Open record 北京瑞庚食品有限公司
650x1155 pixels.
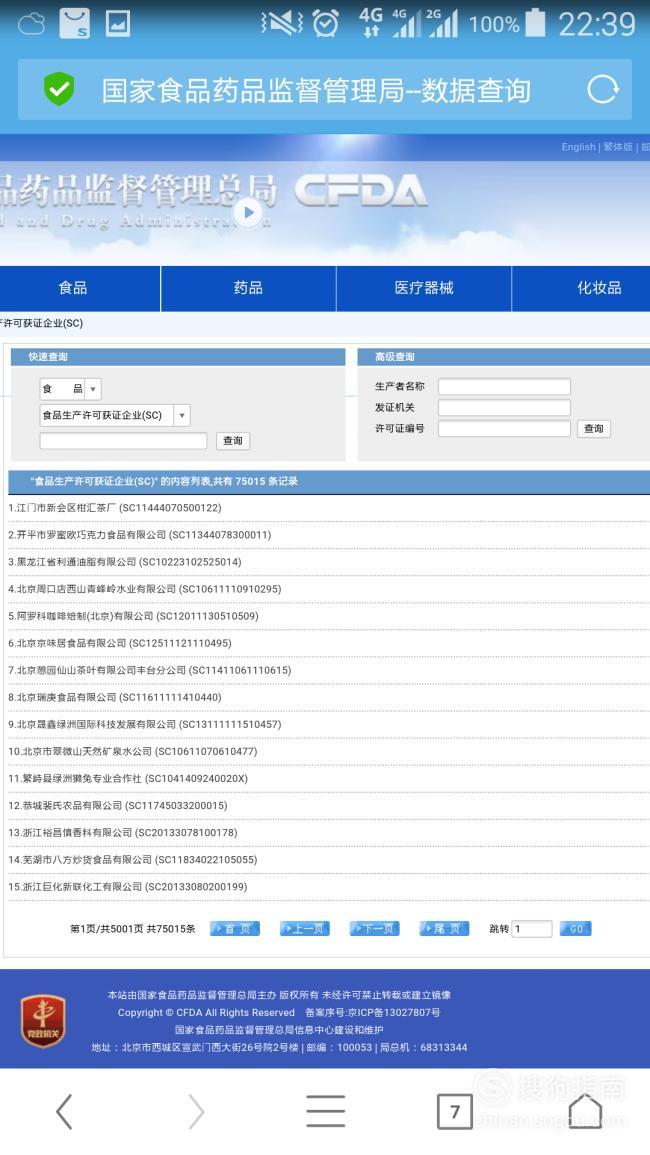[115, 698]
